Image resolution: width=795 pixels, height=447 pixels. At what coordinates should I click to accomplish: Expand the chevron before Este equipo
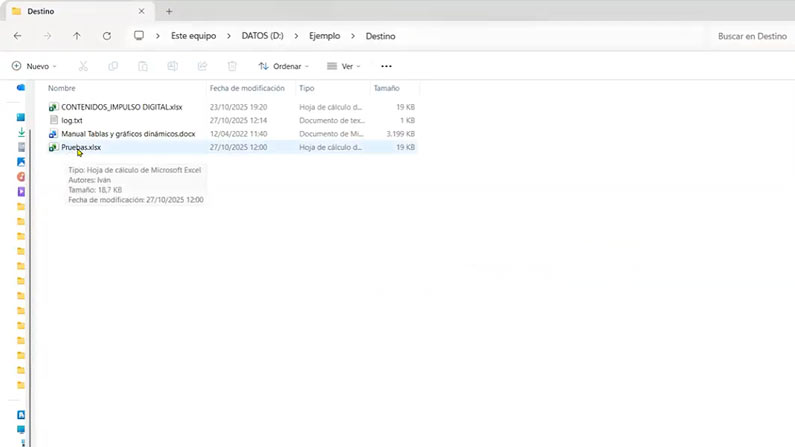coord(158,36)
